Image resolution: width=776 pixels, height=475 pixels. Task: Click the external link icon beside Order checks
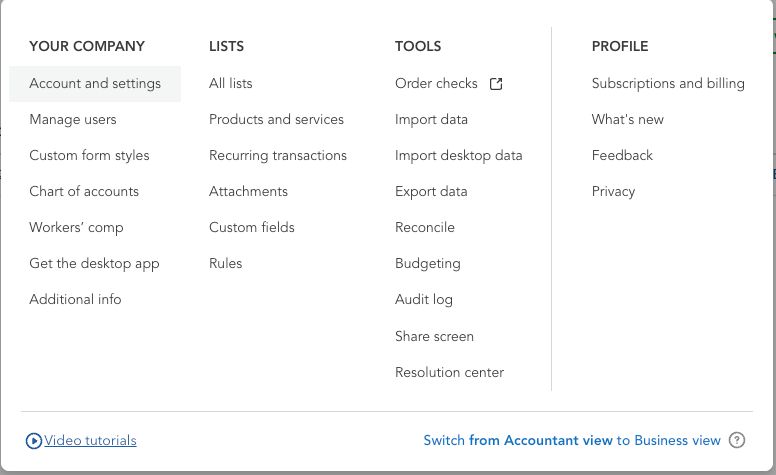click(x=496, y=84)
